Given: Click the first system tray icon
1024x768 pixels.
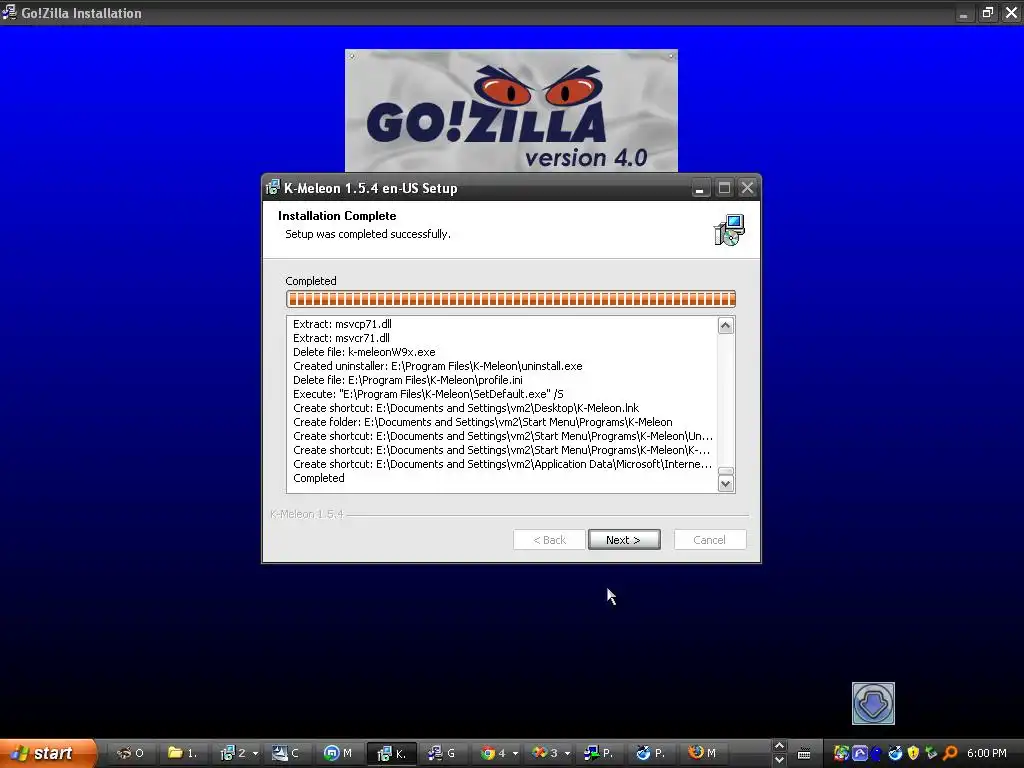Looking at the screenshot, I should [841, 753].
